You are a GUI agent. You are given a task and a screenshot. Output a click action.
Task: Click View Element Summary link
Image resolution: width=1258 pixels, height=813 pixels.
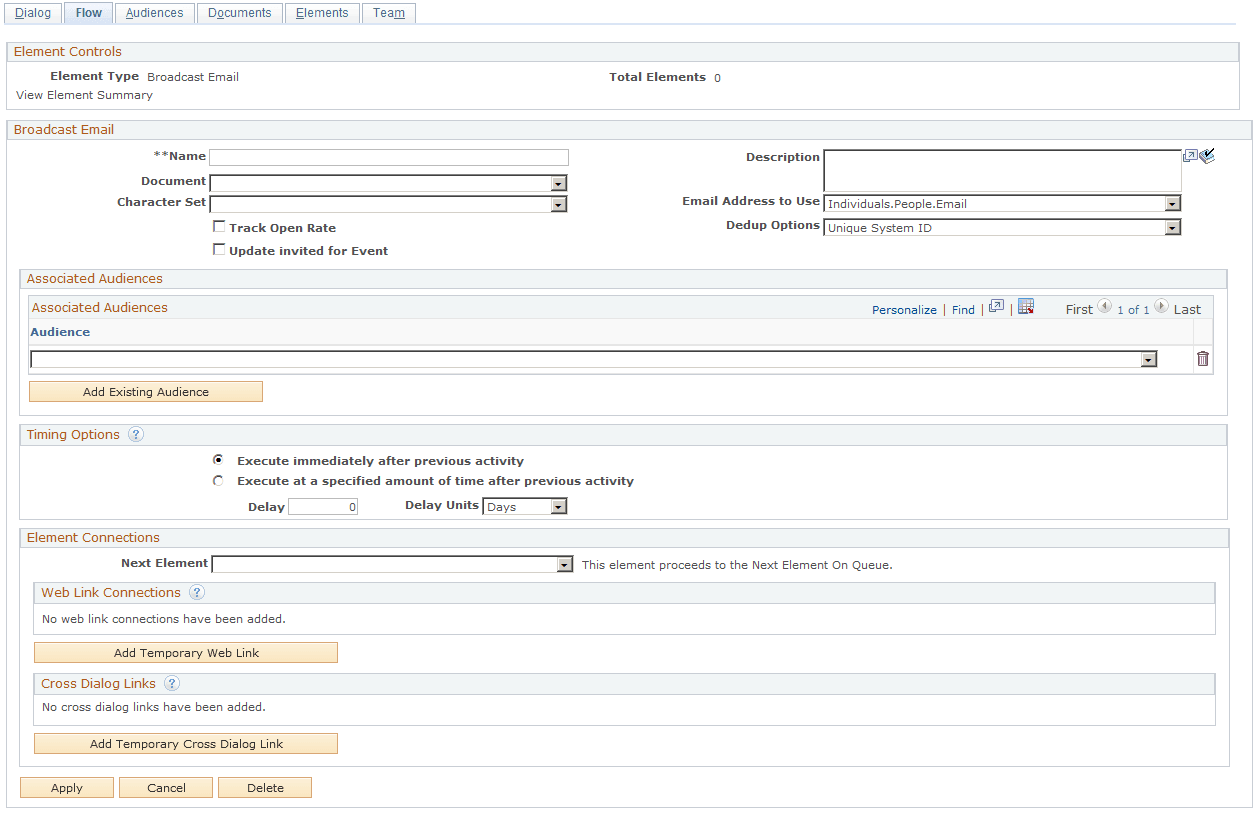[85, 95]
